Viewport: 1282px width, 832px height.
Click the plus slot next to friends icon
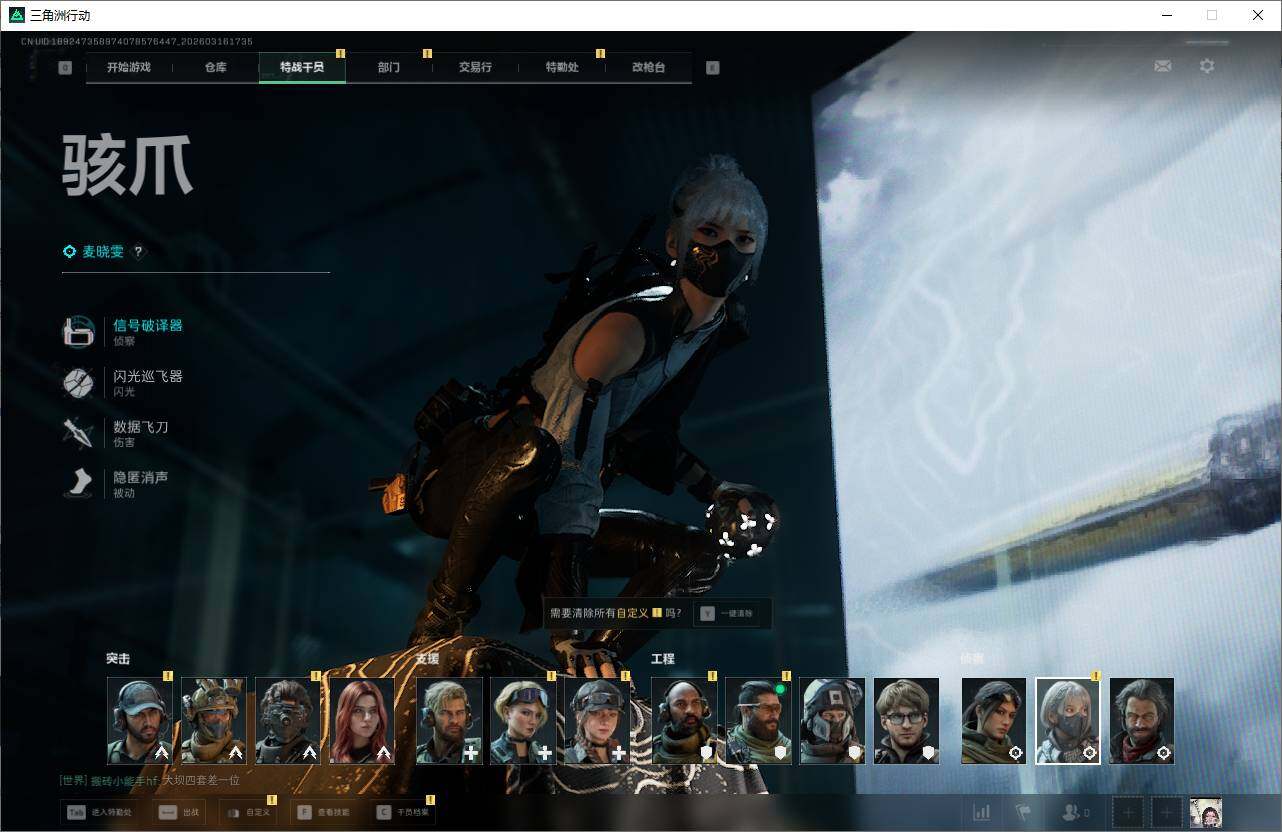click(x=1128, y=813)
